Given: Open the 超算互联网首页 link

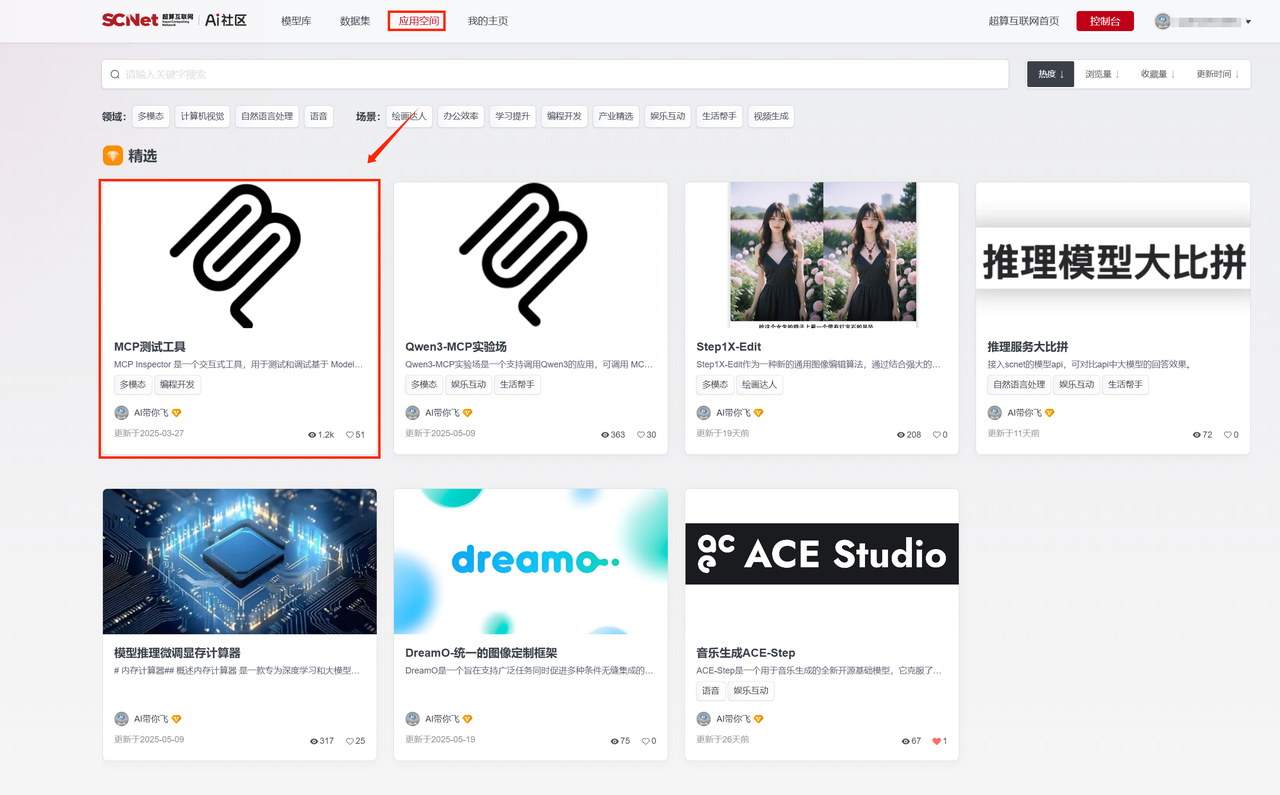Looking at the screenshot, I should pos(1023,21).
